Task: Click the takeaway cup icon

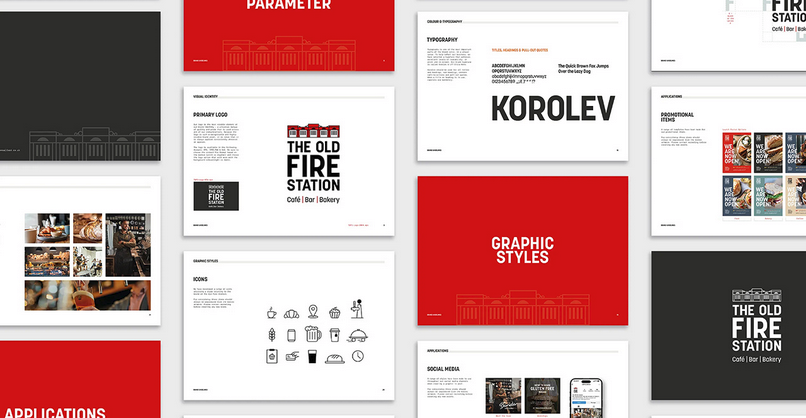Action: pyautogui.click(x=336, y=334)
